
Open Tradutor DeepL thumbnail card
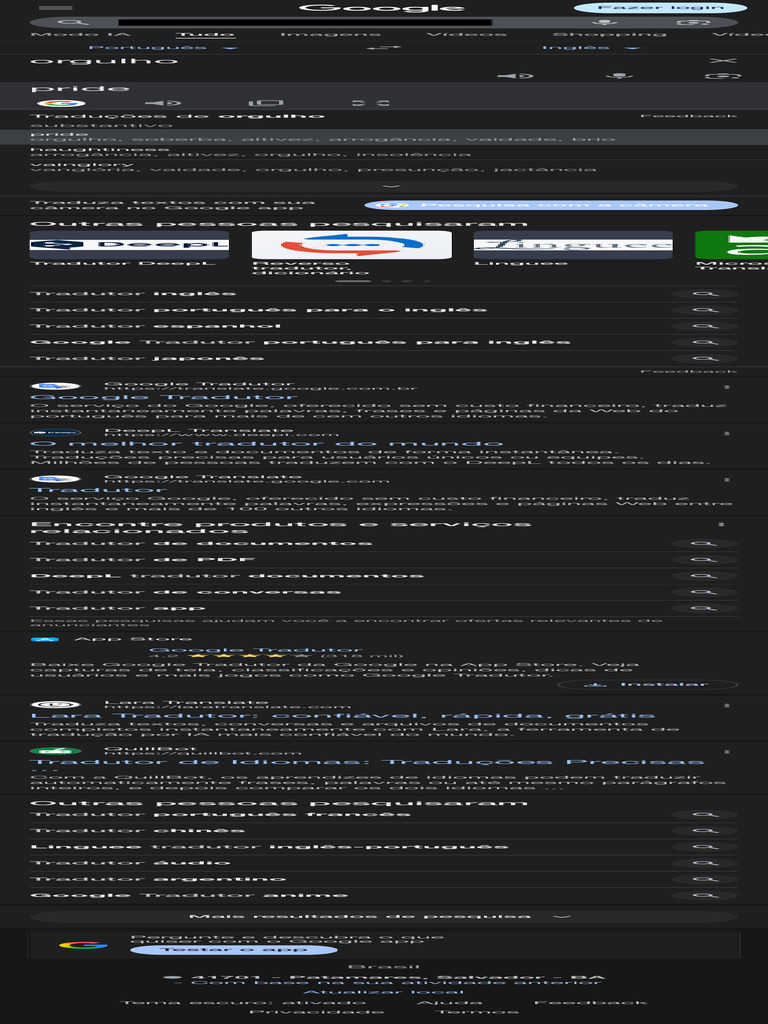coord(129,248)
